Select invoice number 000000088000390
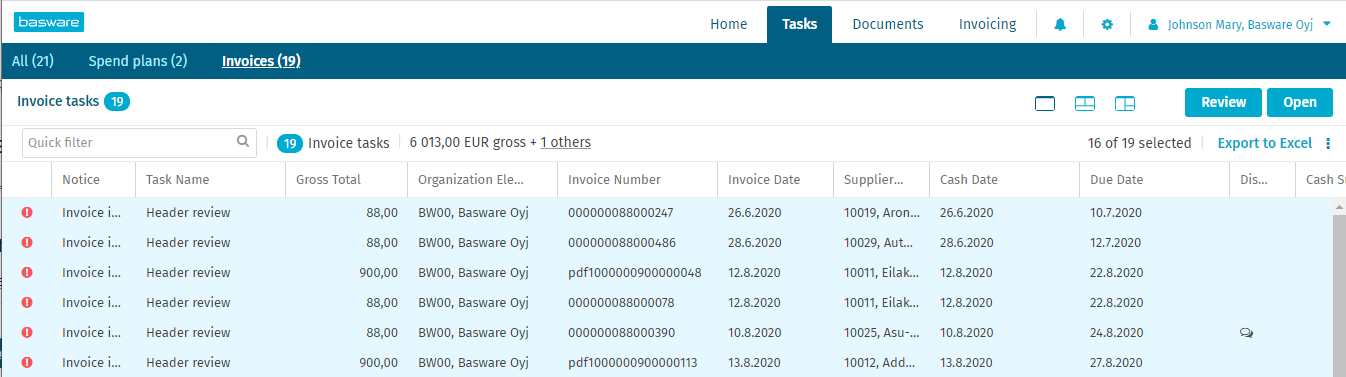1346x377 pixels. (621, 332)
